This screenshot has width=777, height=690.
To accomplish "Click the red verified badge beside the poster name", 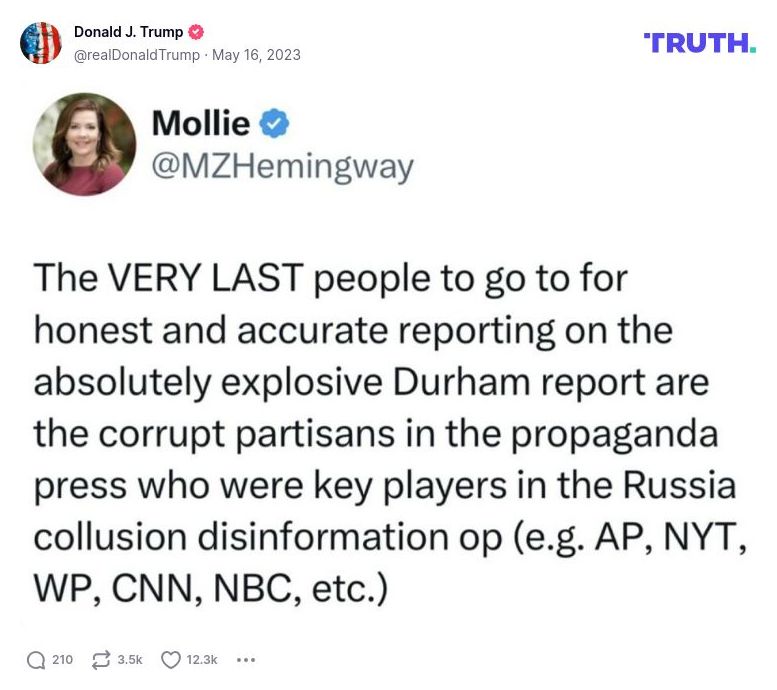I will point(197,33).
